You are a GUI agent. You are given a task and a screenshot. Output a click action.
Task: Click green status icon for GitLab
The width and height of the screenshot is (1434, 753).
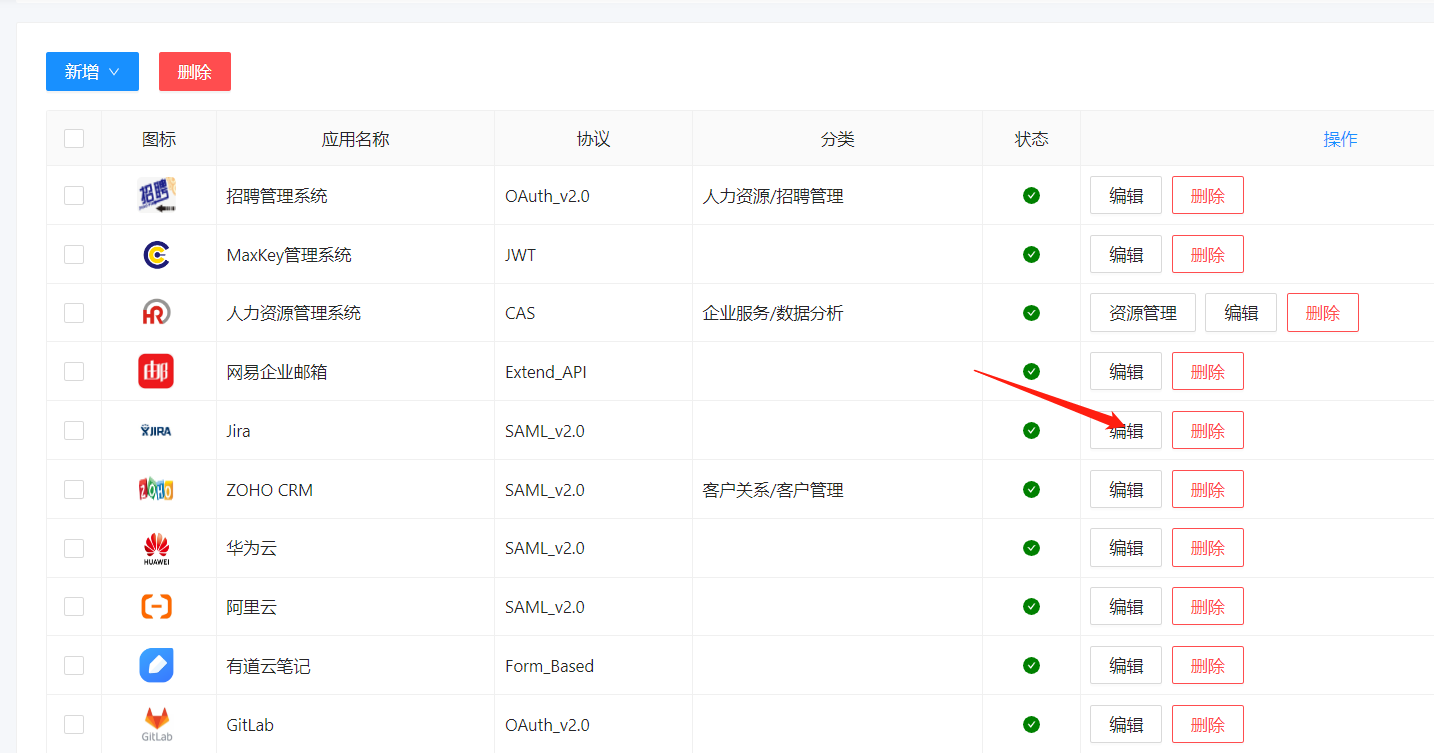[x=1031, y=724]
